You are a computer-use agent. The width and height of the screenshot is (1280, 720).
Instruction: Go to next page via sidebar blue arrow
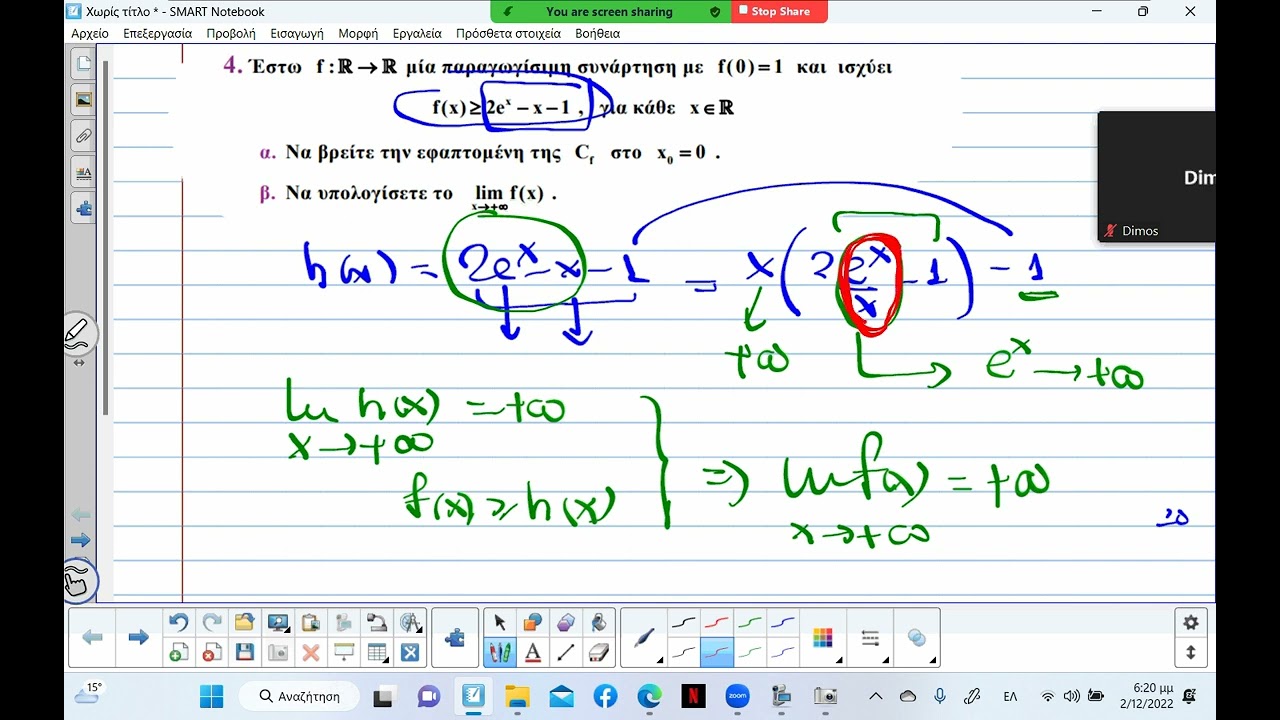coord(81,540)
